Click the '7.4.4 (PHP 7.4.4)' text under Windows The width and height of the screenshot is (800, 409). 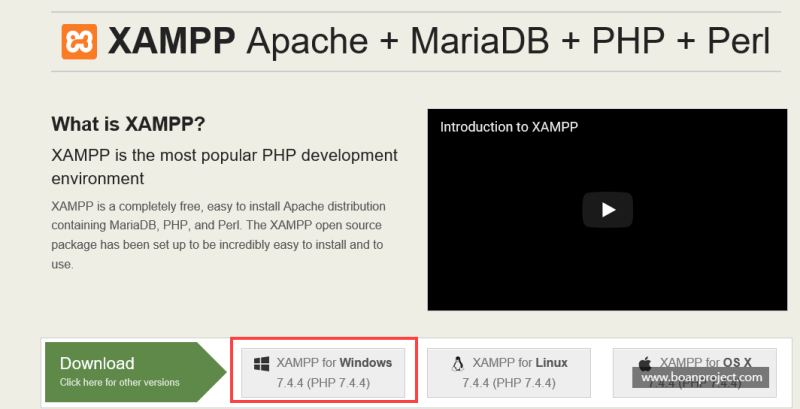click(x=323, y=383)
